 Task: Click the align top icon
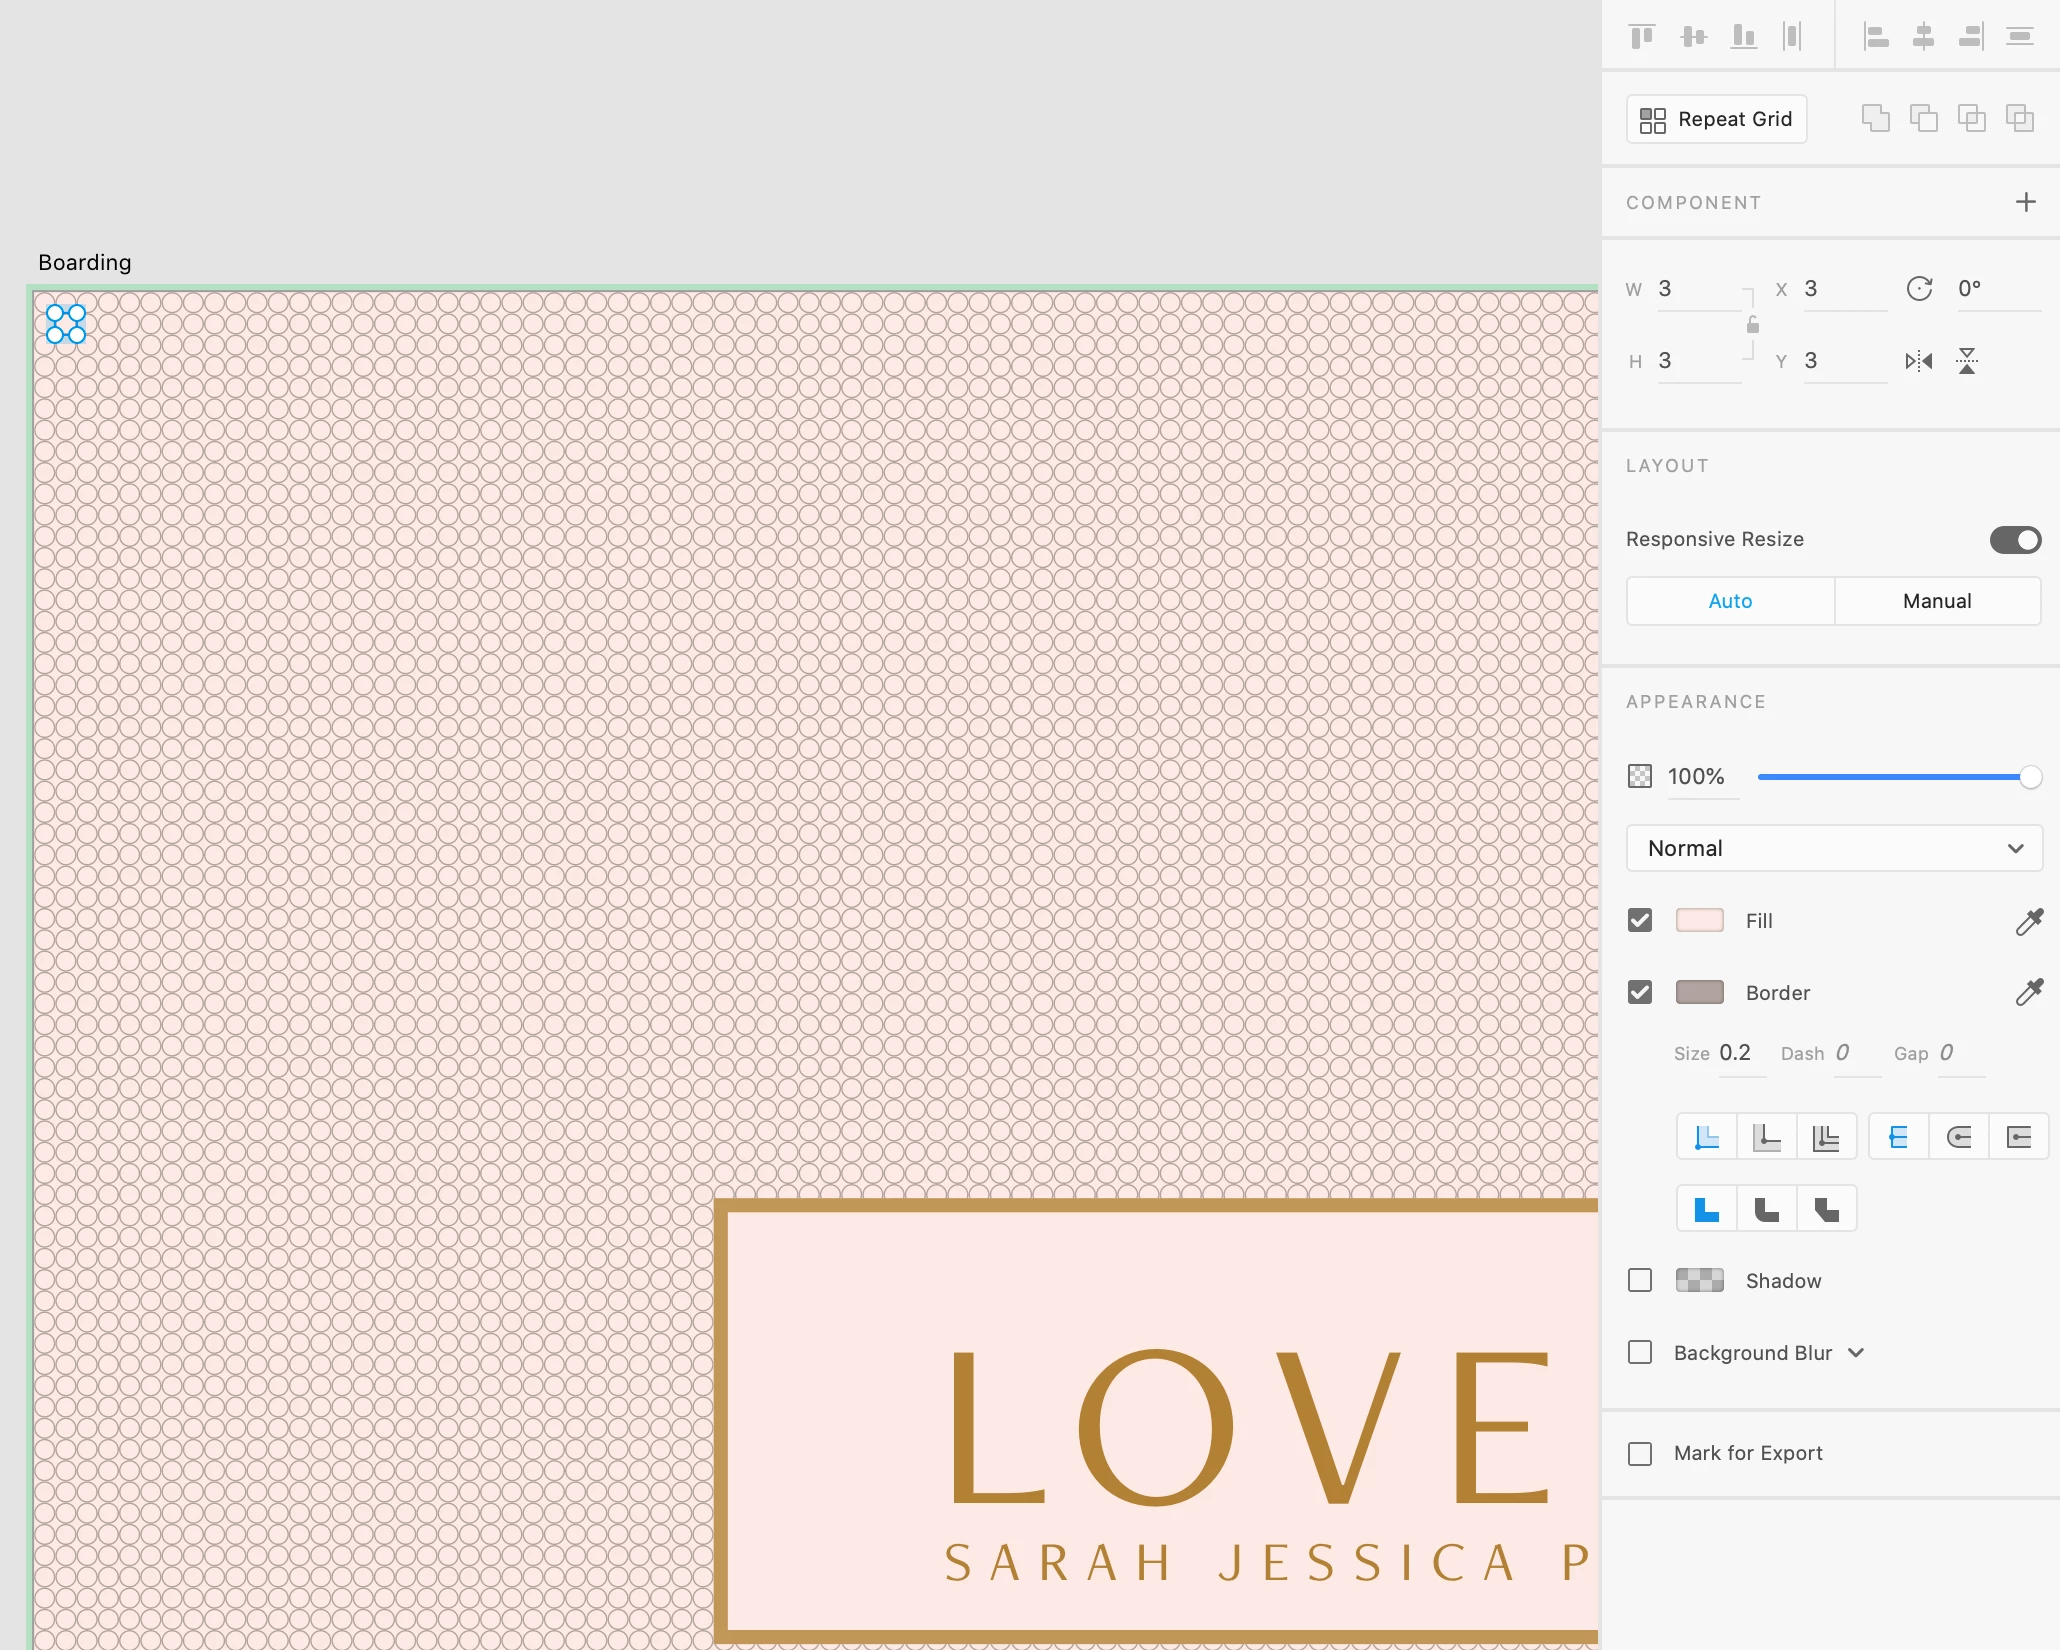[x=1642, y=37]
